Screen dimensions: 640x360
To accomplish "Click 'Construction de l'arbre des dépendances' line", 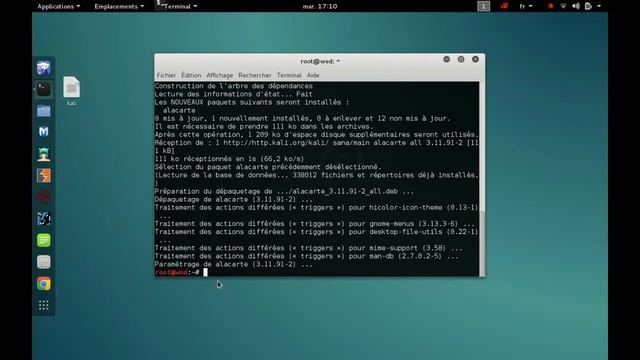I will tap(233, 86).
